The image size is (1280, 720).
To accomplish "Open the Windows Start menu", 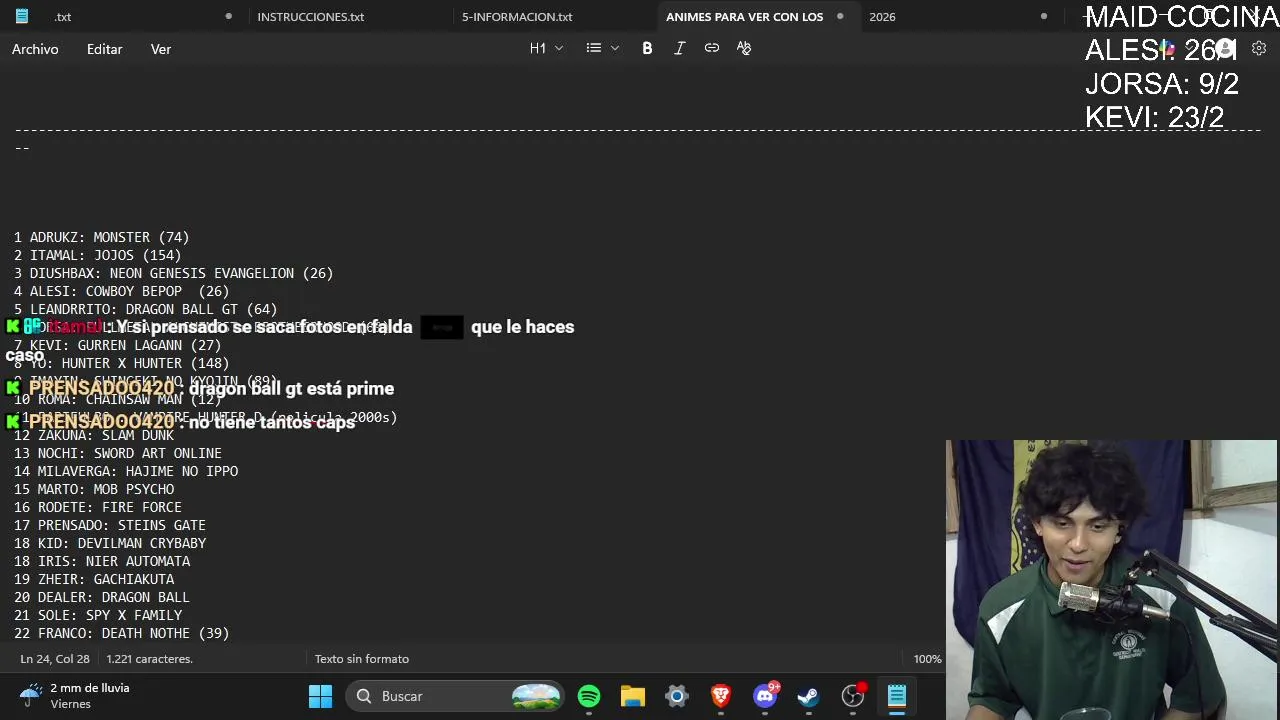I will click(x=320, y=696).
